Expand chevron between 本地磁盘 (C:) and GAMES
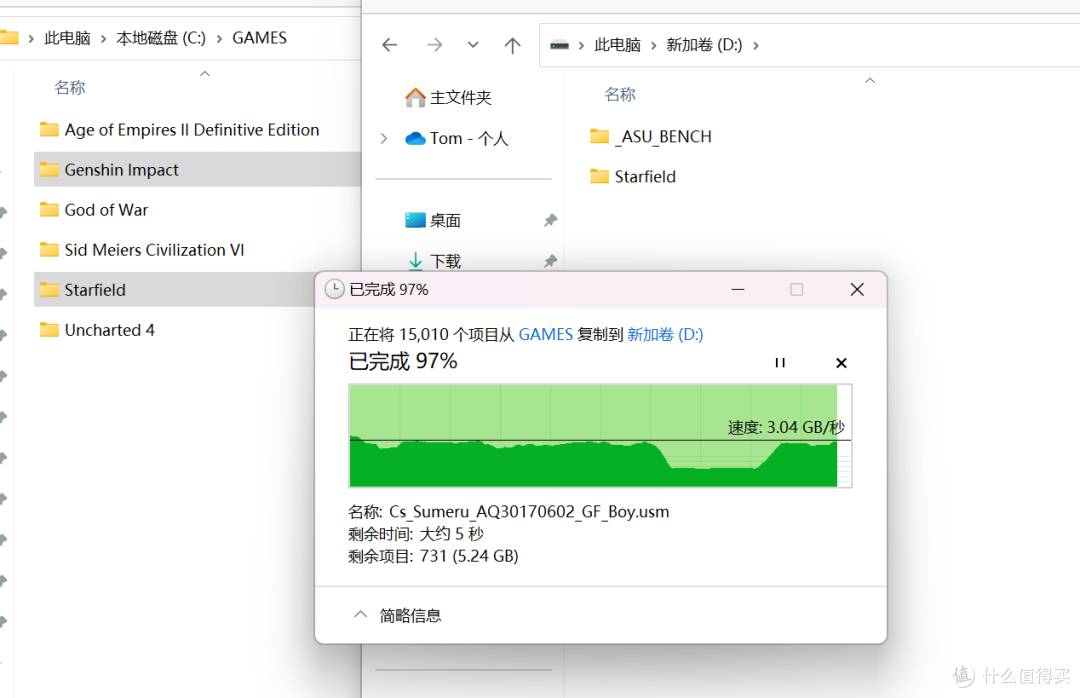Screen dimensions: 1080x698 (219, 39)
